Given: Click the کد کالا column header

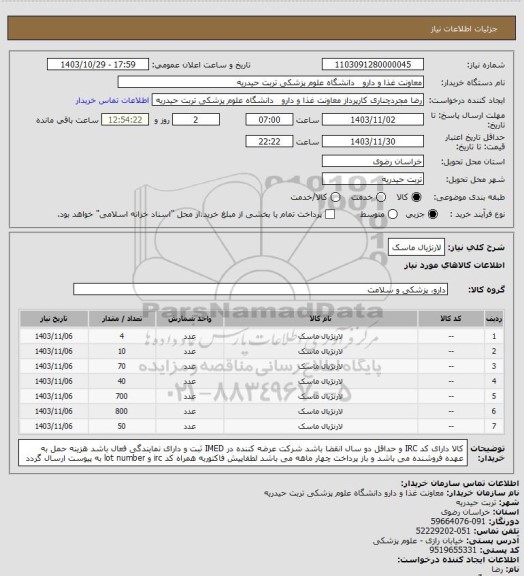Looking at the screenshot, I should [451, 319].
